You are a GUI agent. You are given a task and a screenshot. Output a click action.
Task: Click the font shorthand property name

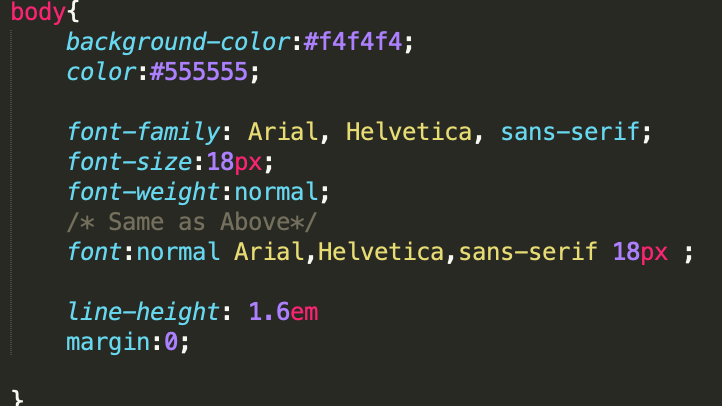(x=94, y=252)
